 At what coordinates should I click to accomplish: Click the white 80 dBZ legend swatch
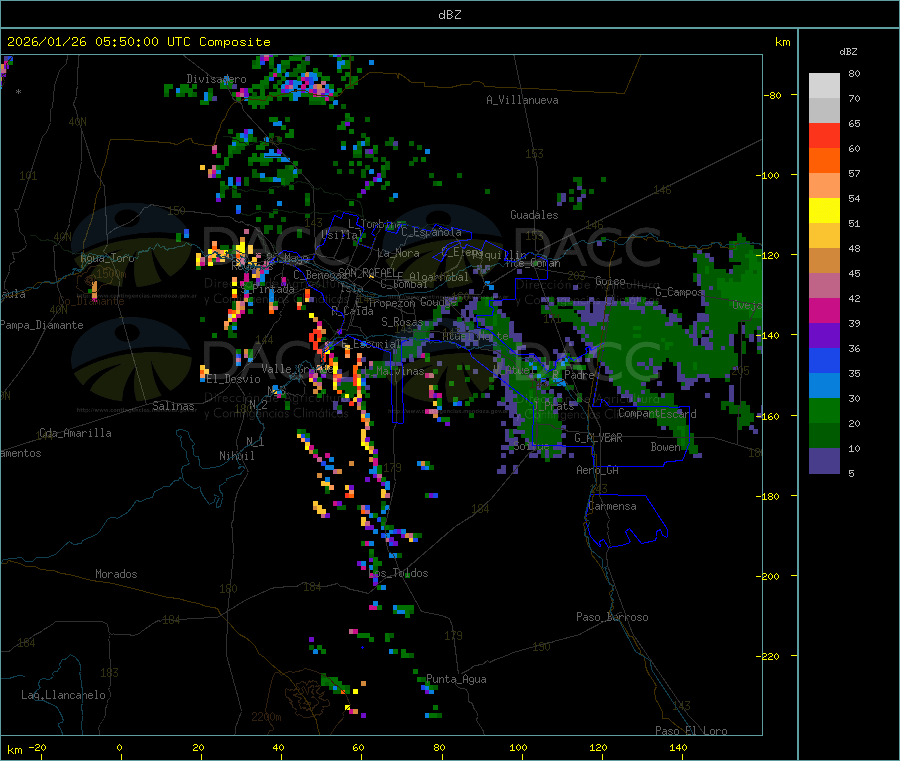pyautogui.click(x=824, y=86)
